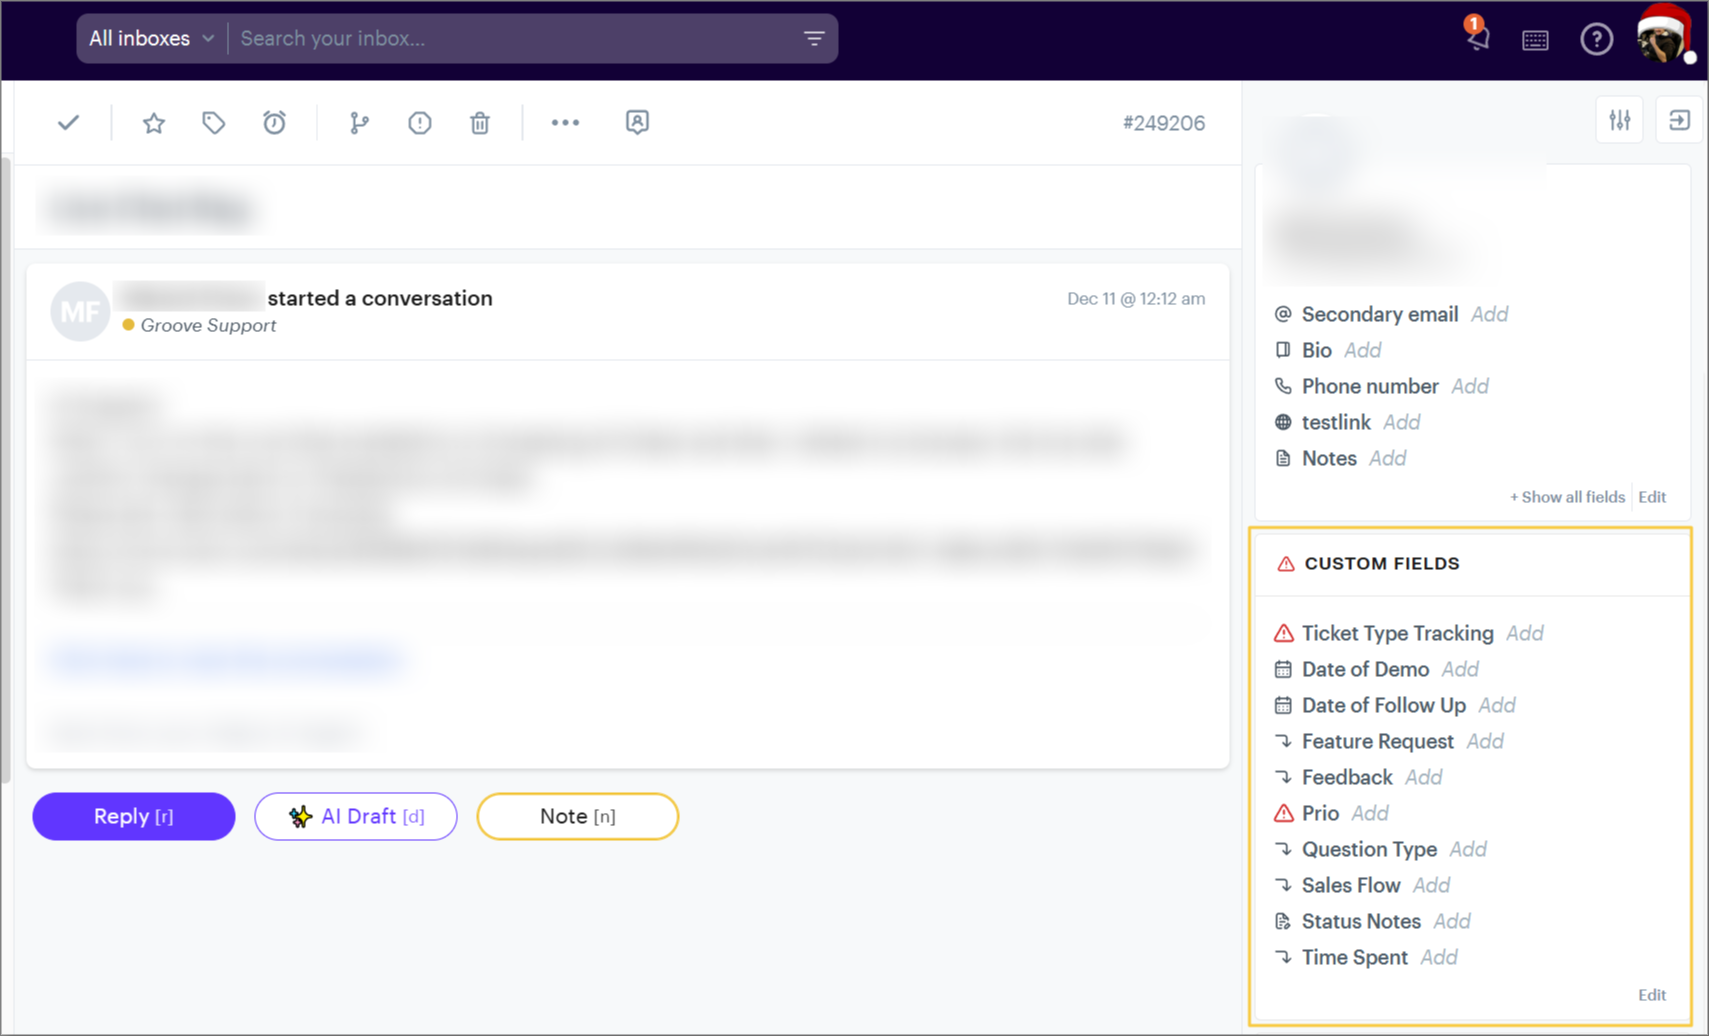The image size is (1709, 1036).
Task: Click the Date of Follow Up calendar icon
Action: (1283, 705)
